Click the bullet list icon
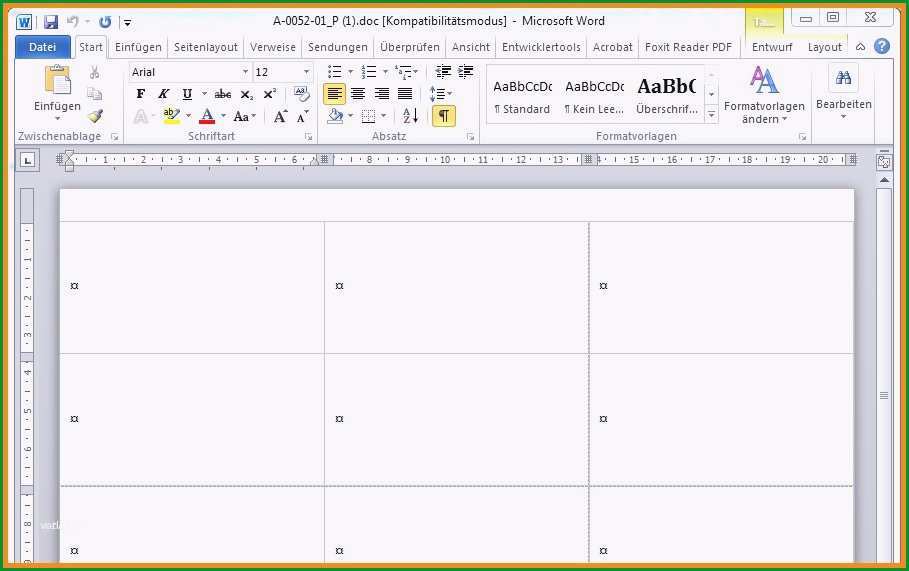909x571 pixels. pyautogui.click(x=334, y=72)
